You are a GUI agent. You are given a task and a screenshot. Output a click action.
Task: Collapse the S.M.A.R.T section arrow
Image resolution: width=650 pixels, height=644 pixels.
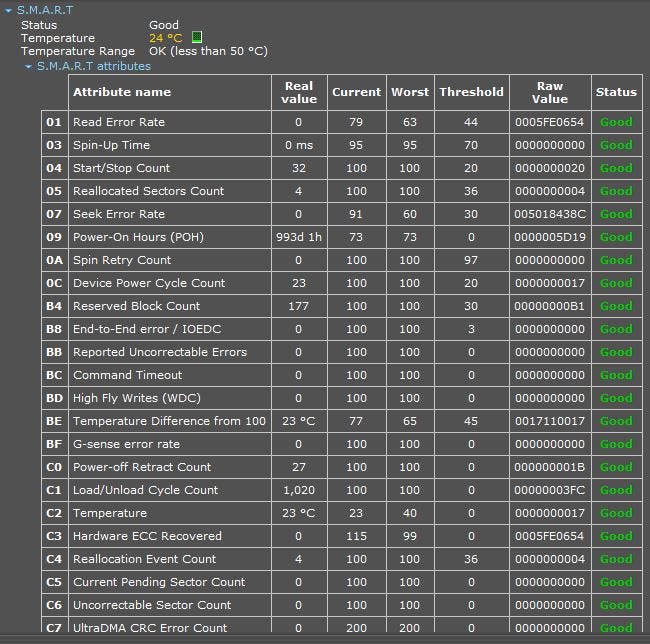click(x=8, y=10)
